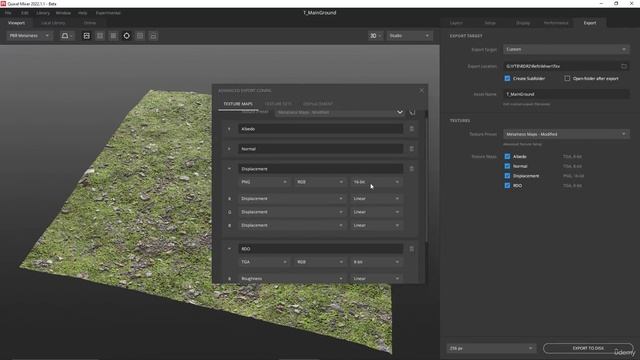640x360 pixels.
Task: Open Roughness channel source dropdown under RDO
Action: [x=292, y=278]
